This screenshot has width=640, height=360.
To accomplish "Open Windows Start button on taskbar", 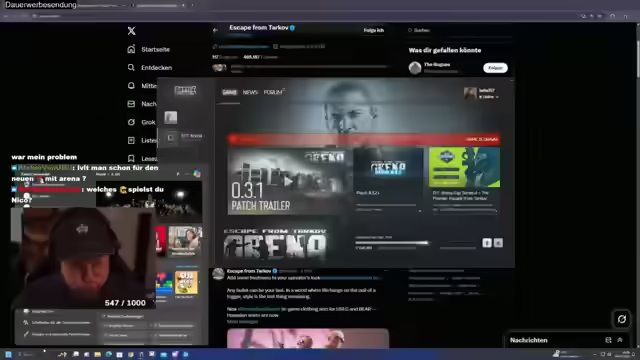I will pyautogui.click(x=9, y=354).
